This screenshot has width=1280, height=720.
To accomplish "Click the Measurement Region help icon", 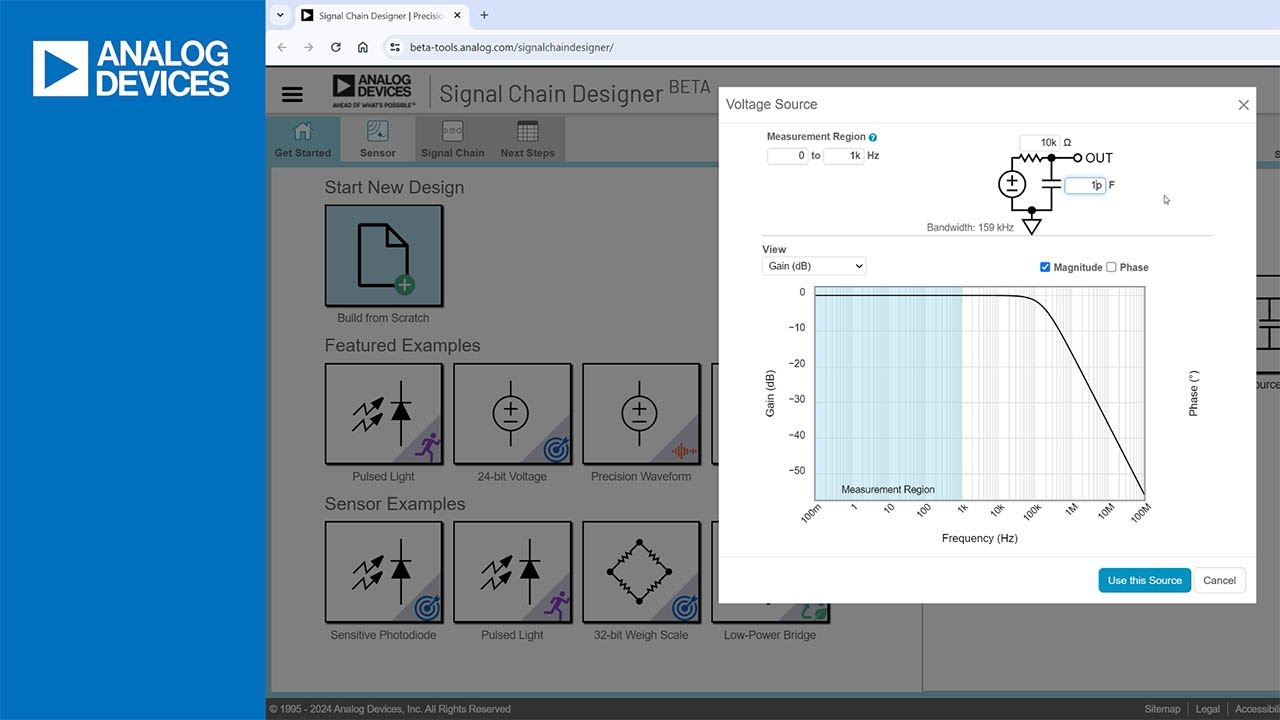I will pyautogui.click(x=873, y=137).
